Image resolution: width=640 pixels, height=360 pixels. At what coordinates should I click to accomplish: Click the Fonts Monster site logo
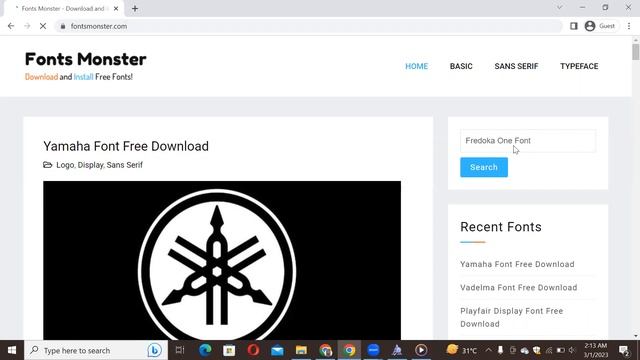(86, 59)
